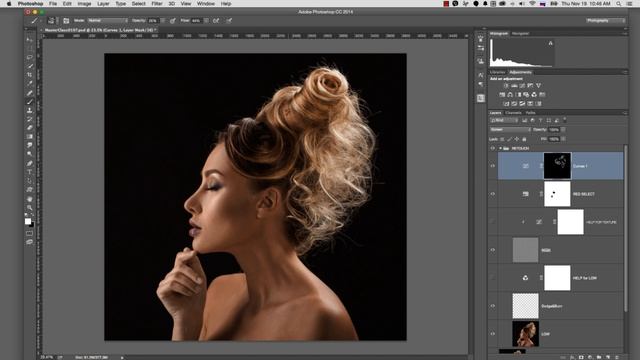Hide the RED SELECT layer

(x=493, y=194)
